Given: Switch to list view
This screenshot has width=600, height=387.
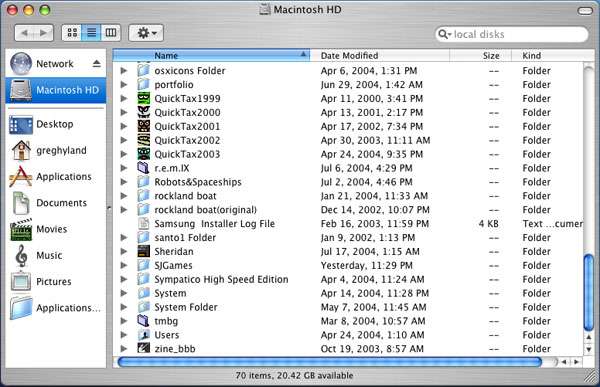Looking at the screenshot, I should click(91, 33).
